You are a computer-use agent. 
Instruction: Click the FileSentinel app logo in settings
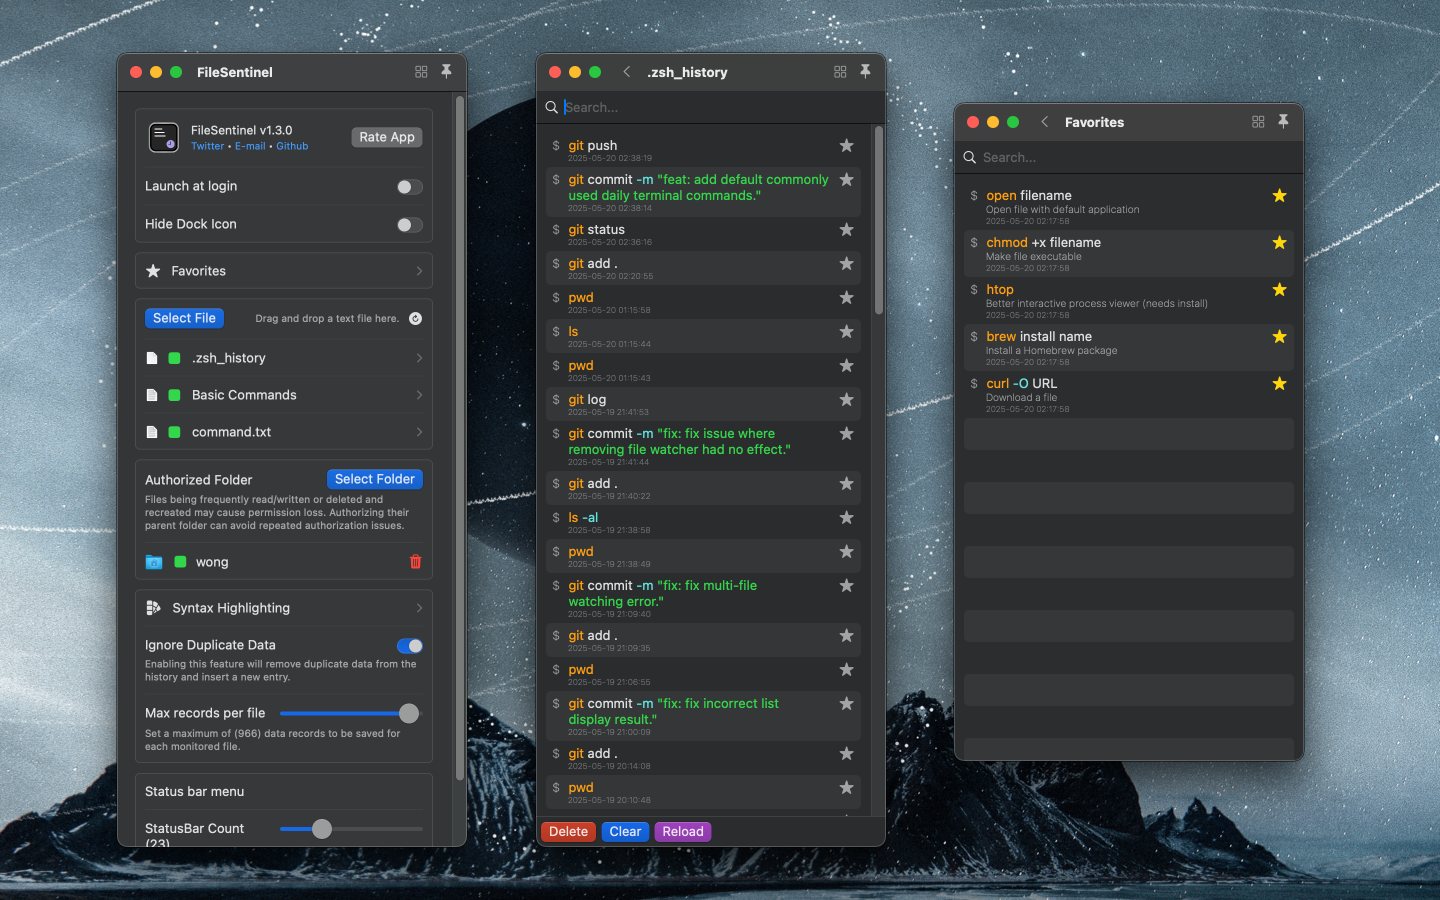(162, 136)
